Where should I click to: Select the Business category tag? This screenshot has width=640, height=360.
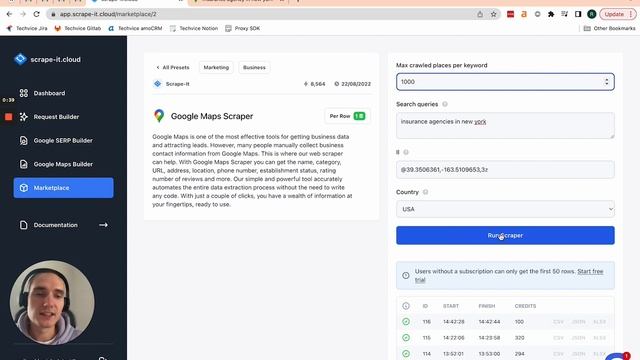pos(254,67)
